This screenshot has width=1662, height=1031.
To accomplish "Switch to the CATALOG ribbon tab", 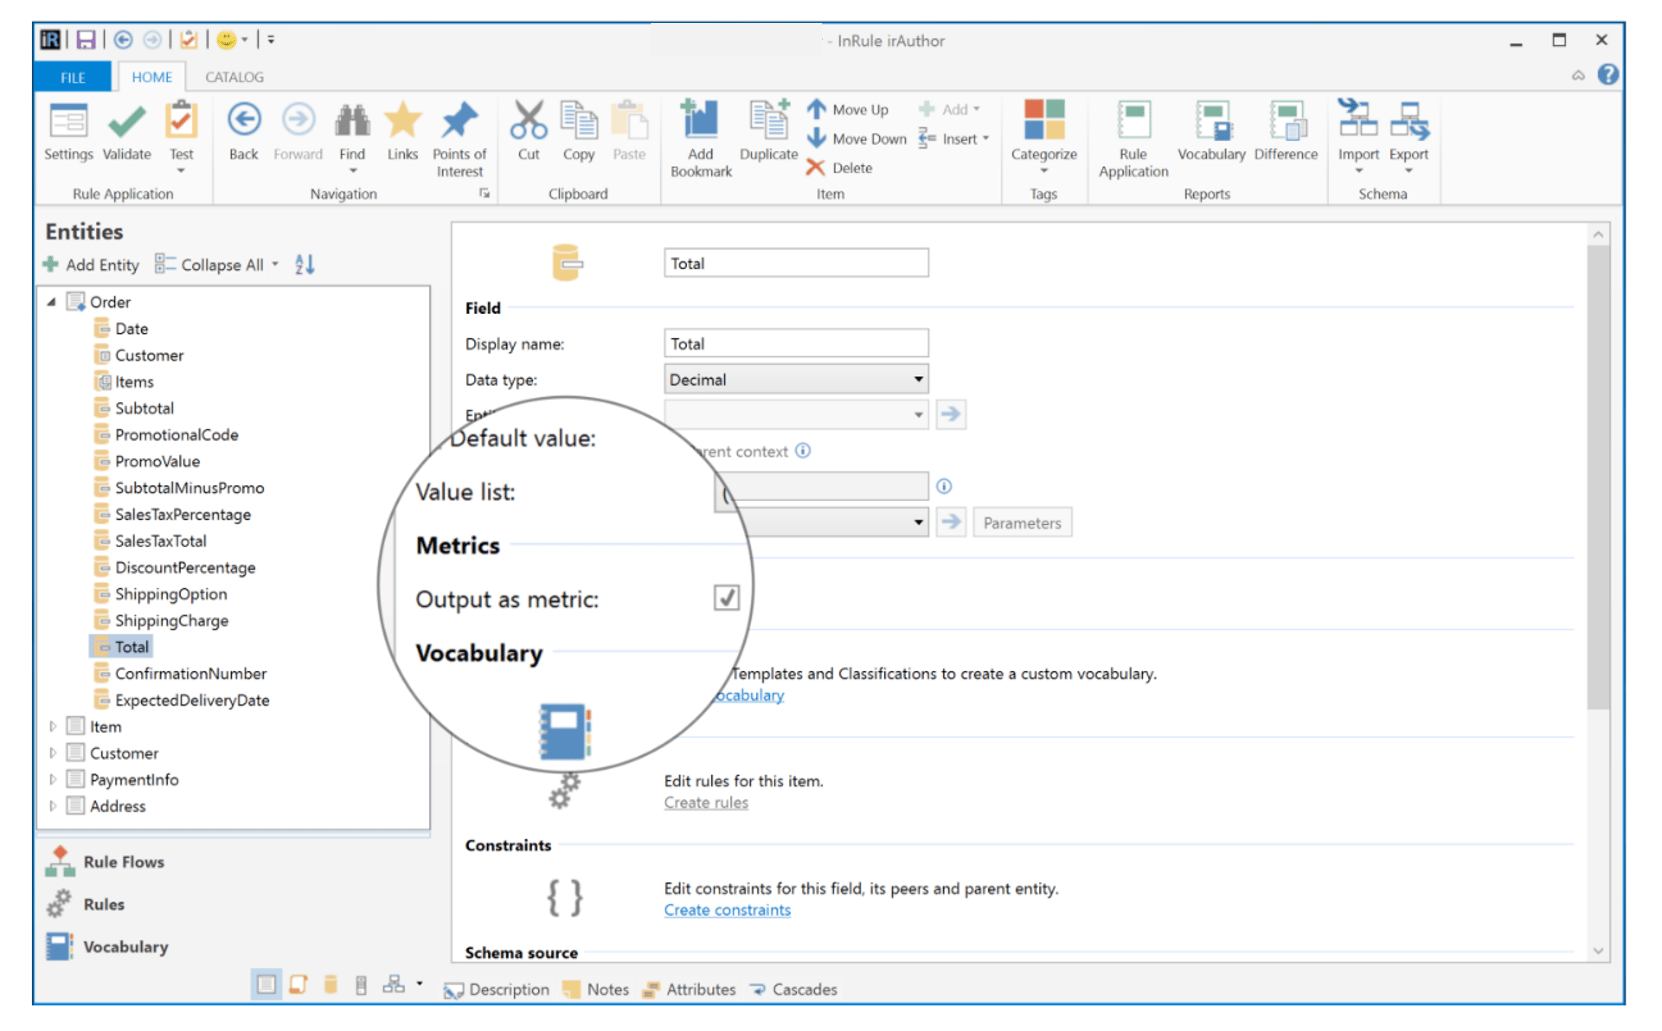I will coord(235,77).
